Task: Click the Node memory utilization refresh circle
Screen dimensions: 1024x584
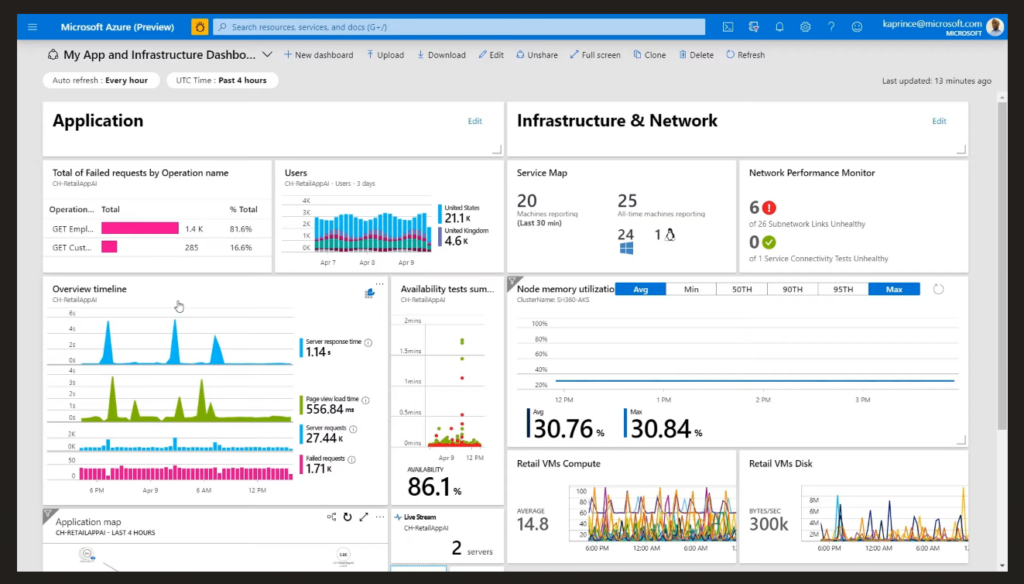Action: pyautogui.click(x=938, y=289)
